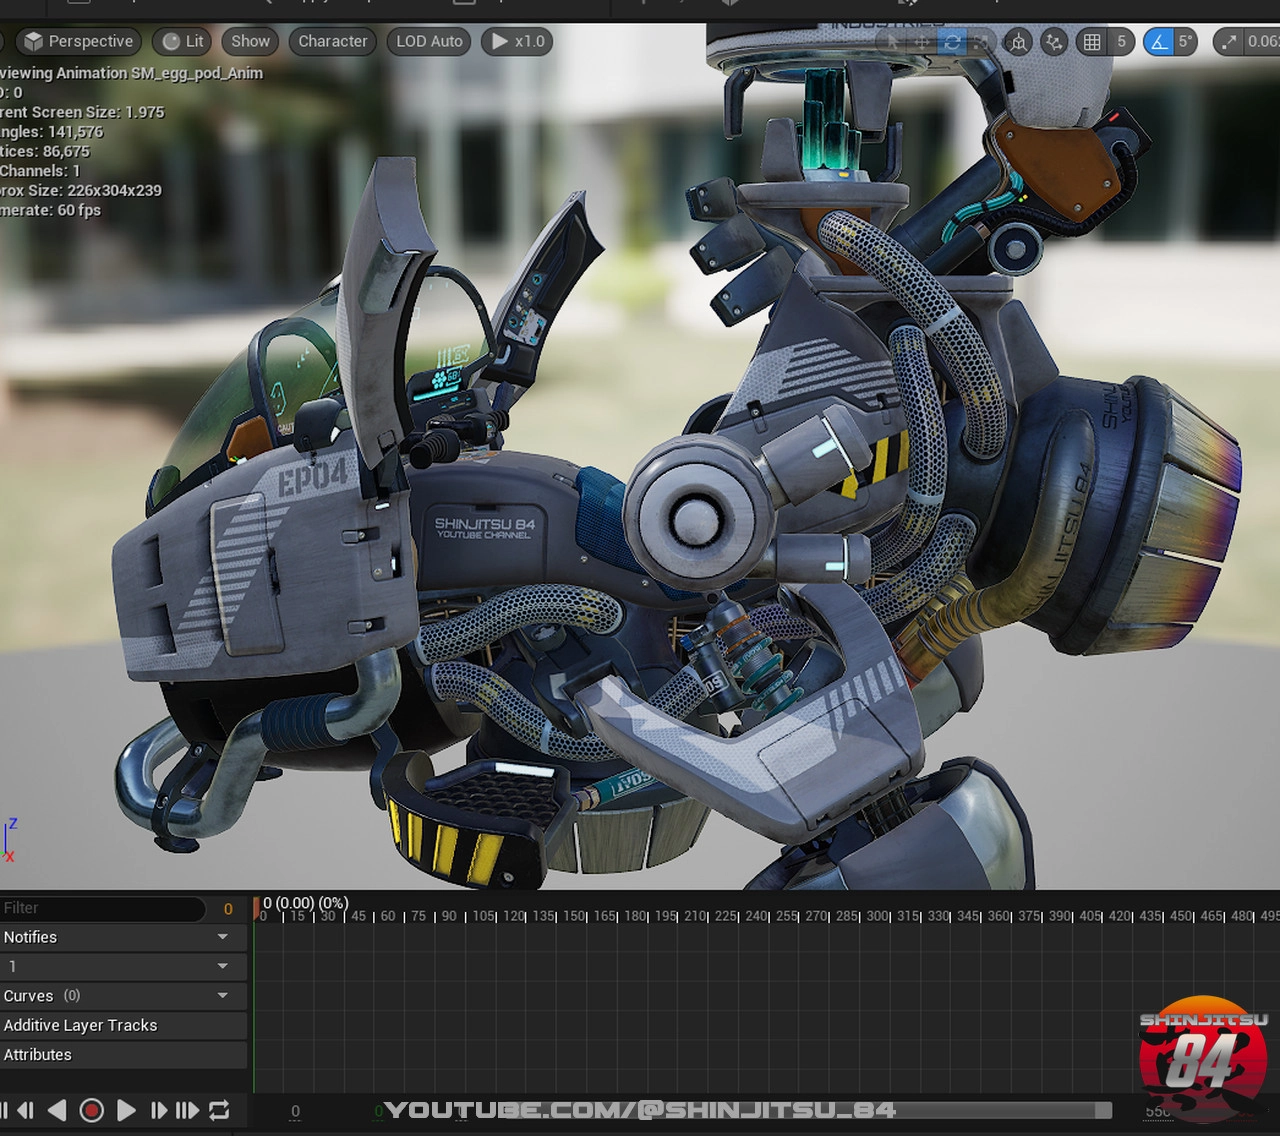Open the Notifies track dropdown
The image size is (1280, 1136).
pyautogui.click(x=223, y=937)
